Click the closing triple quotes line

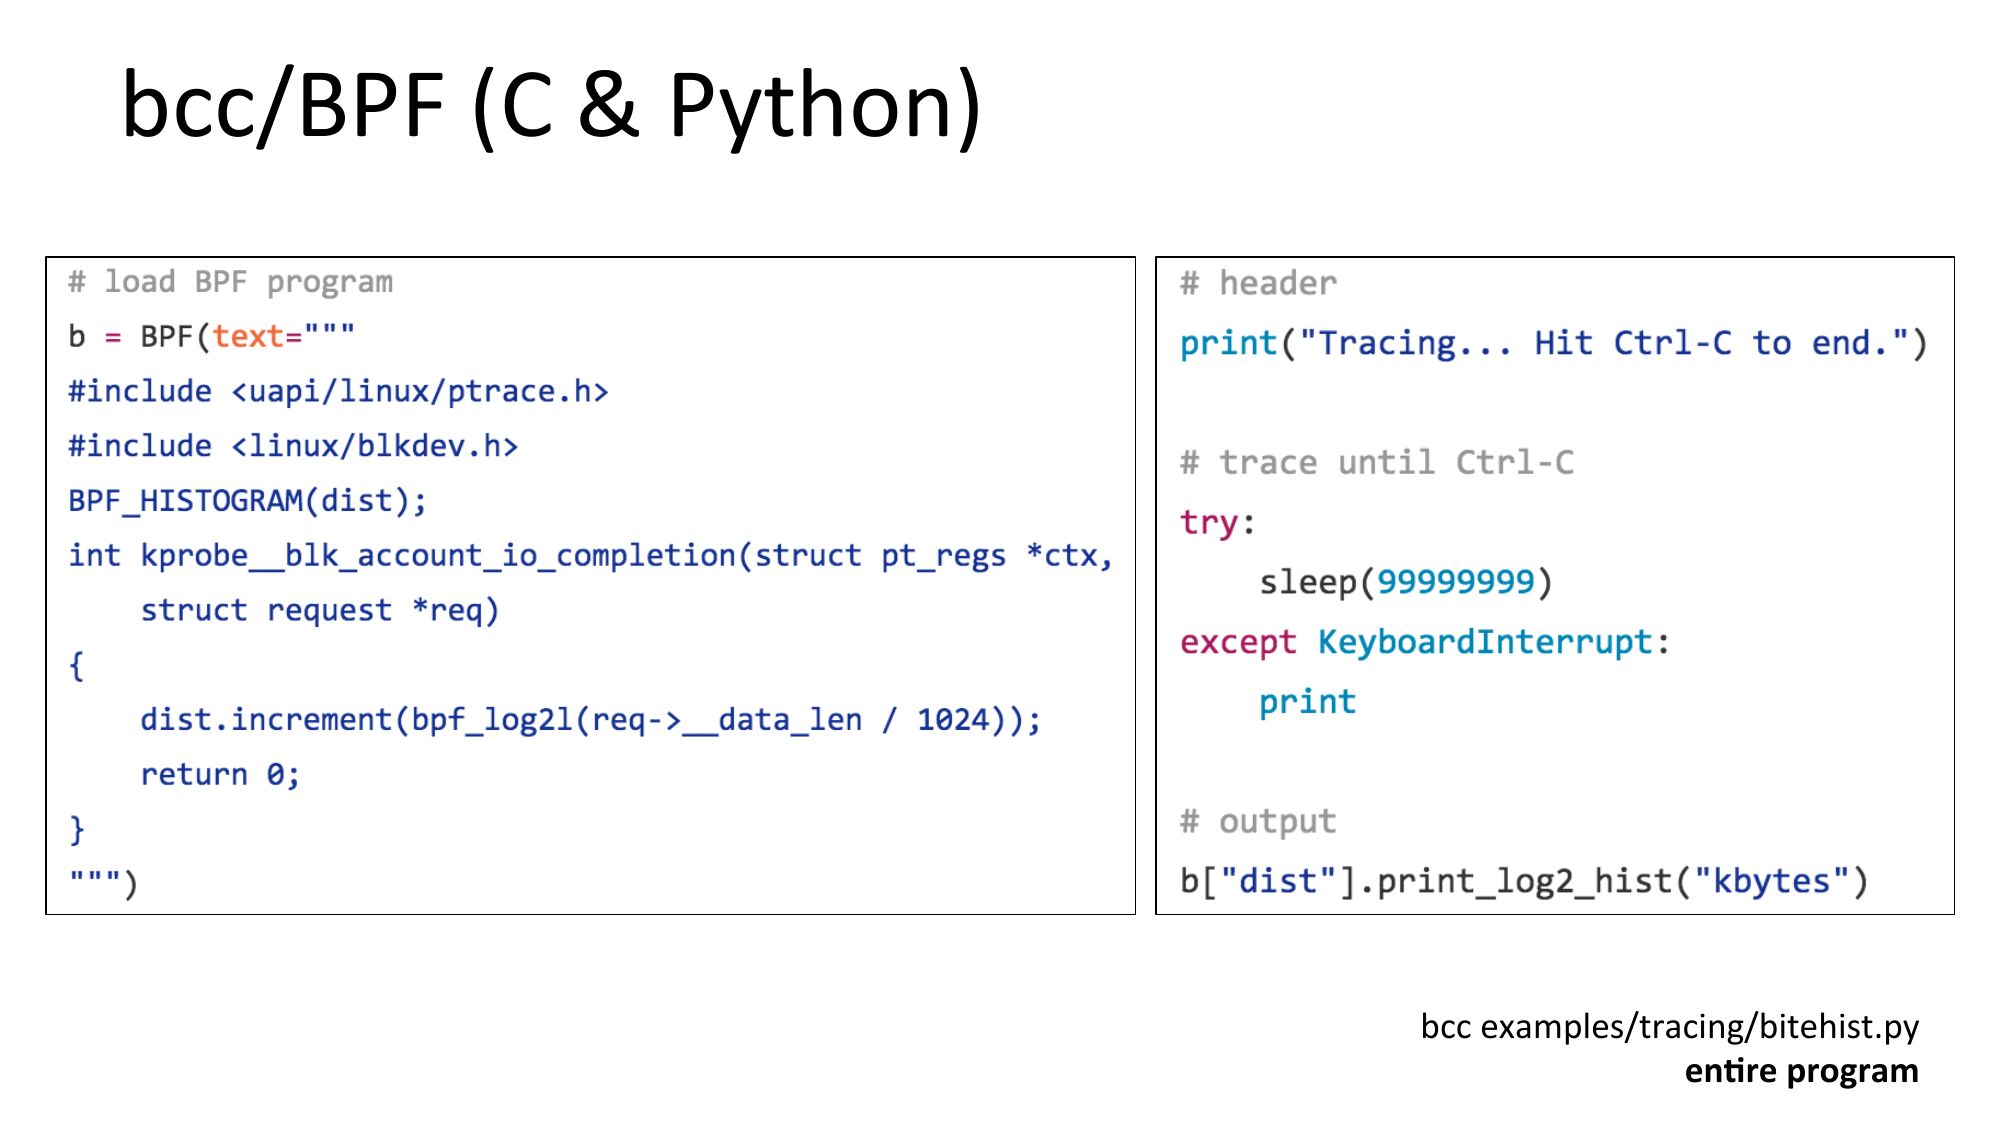coord(103,883)
